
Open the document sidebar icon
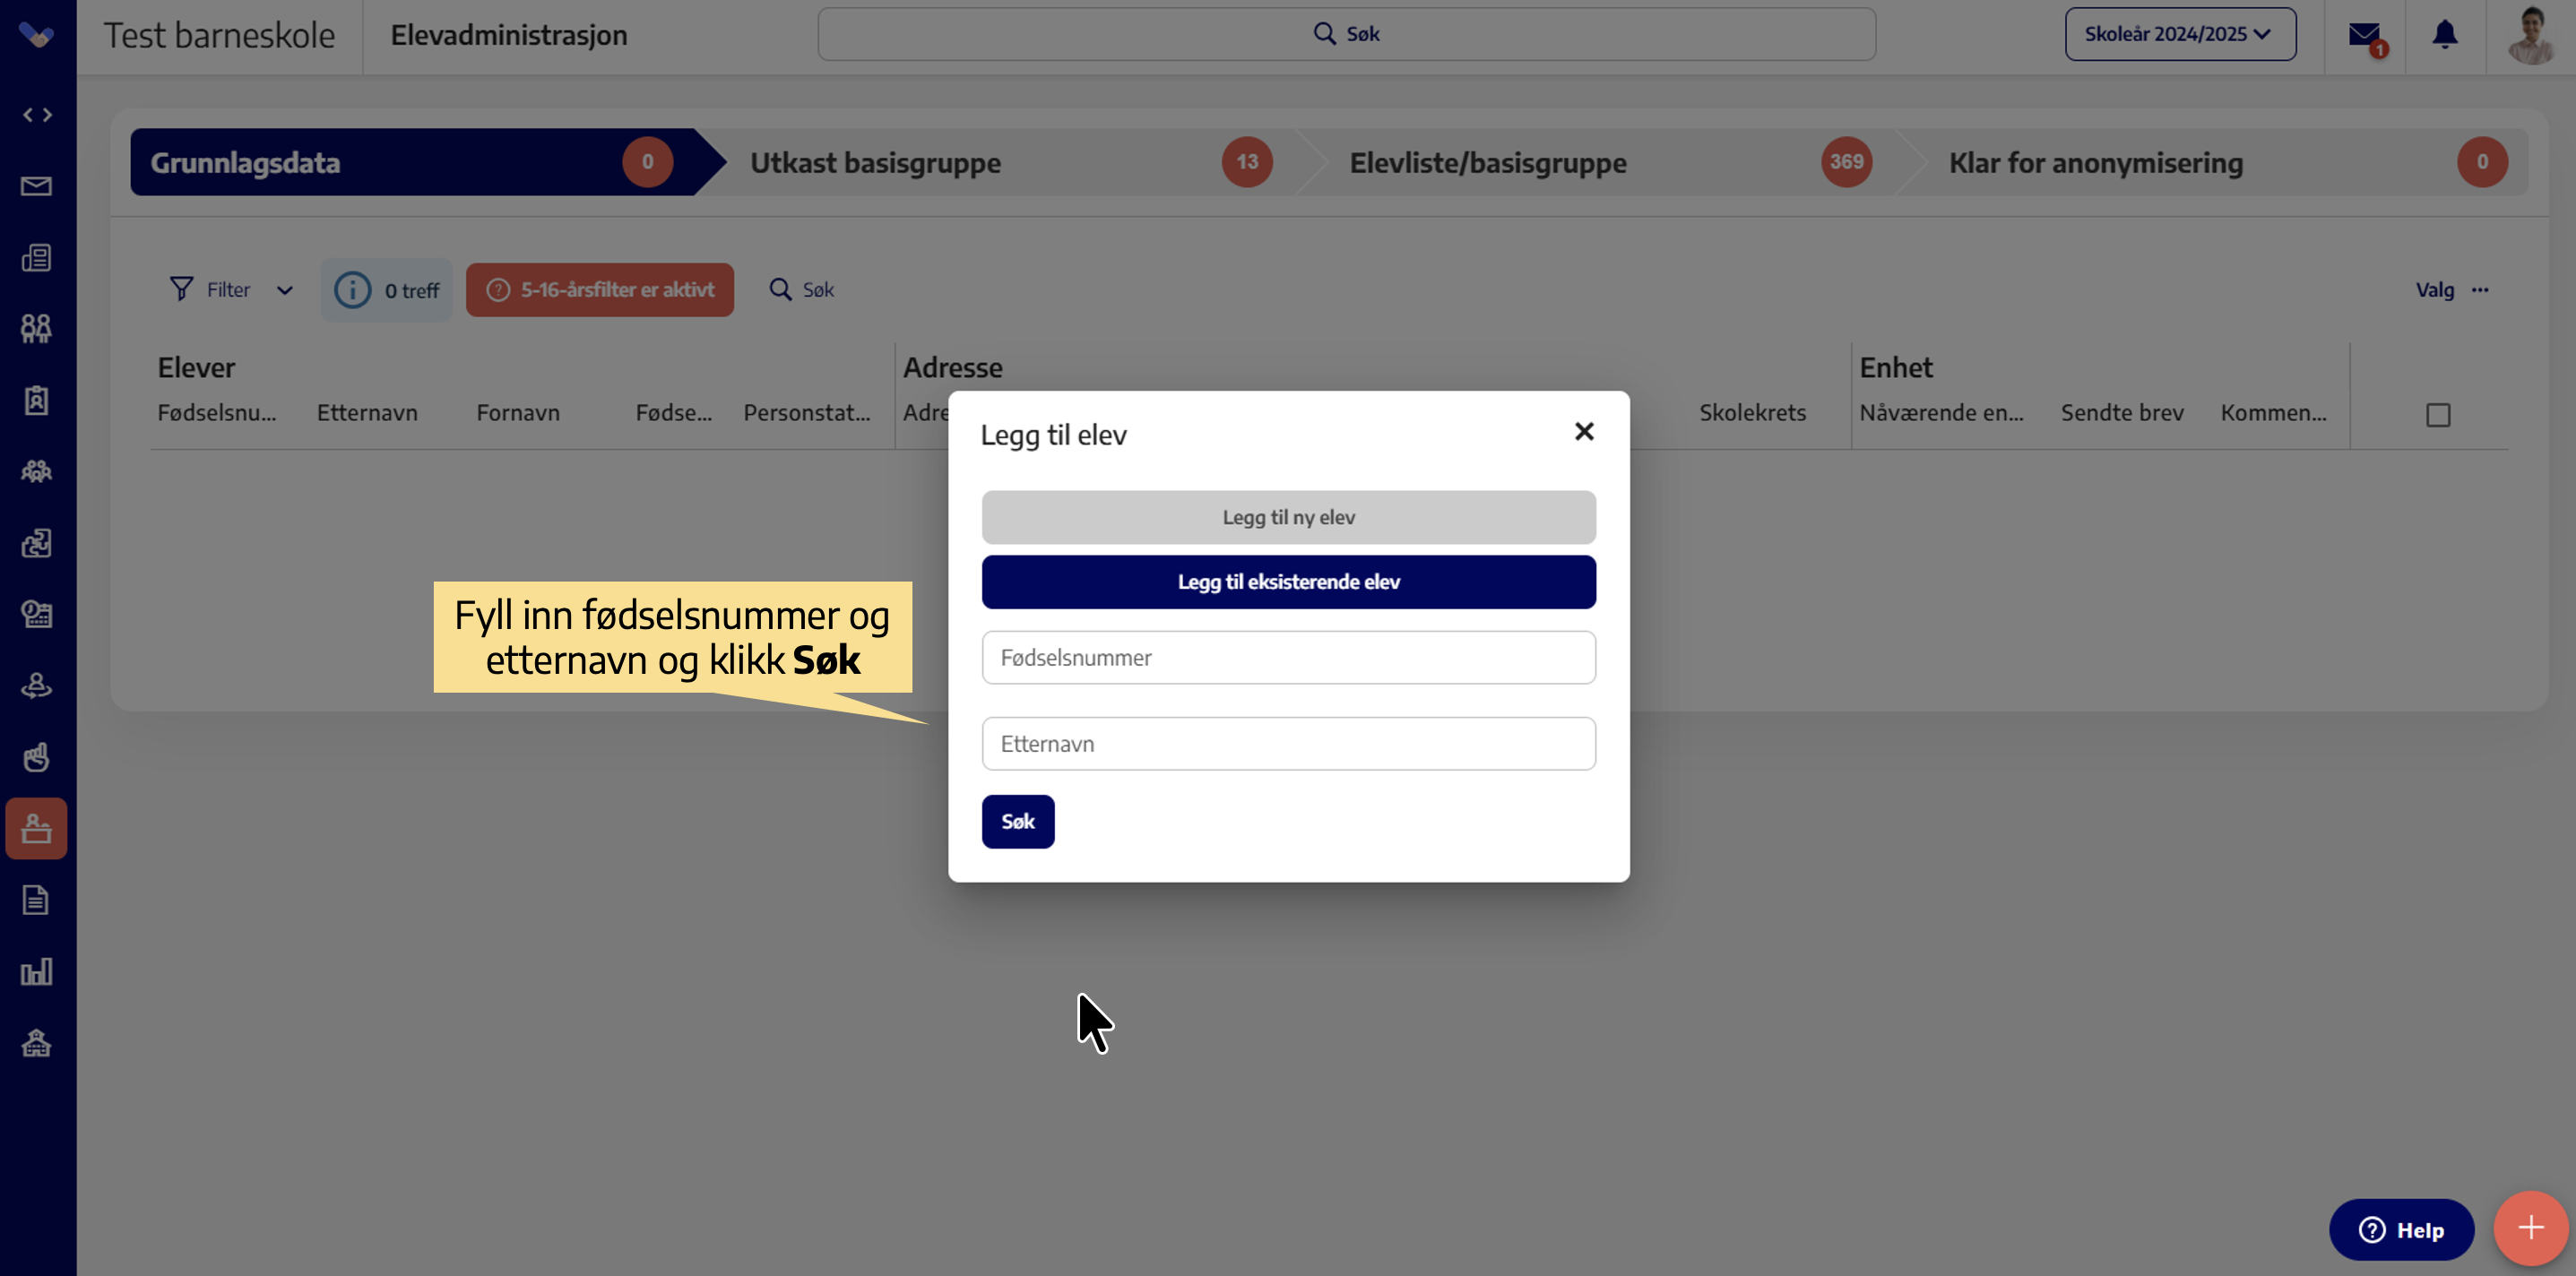click(x=37, y=900)
